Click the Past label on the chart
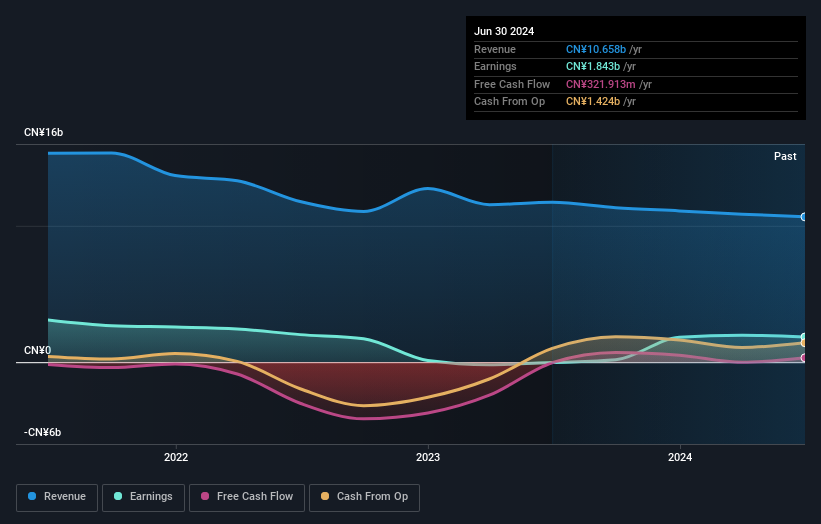The image size is (821, 524). click(785, 156)
